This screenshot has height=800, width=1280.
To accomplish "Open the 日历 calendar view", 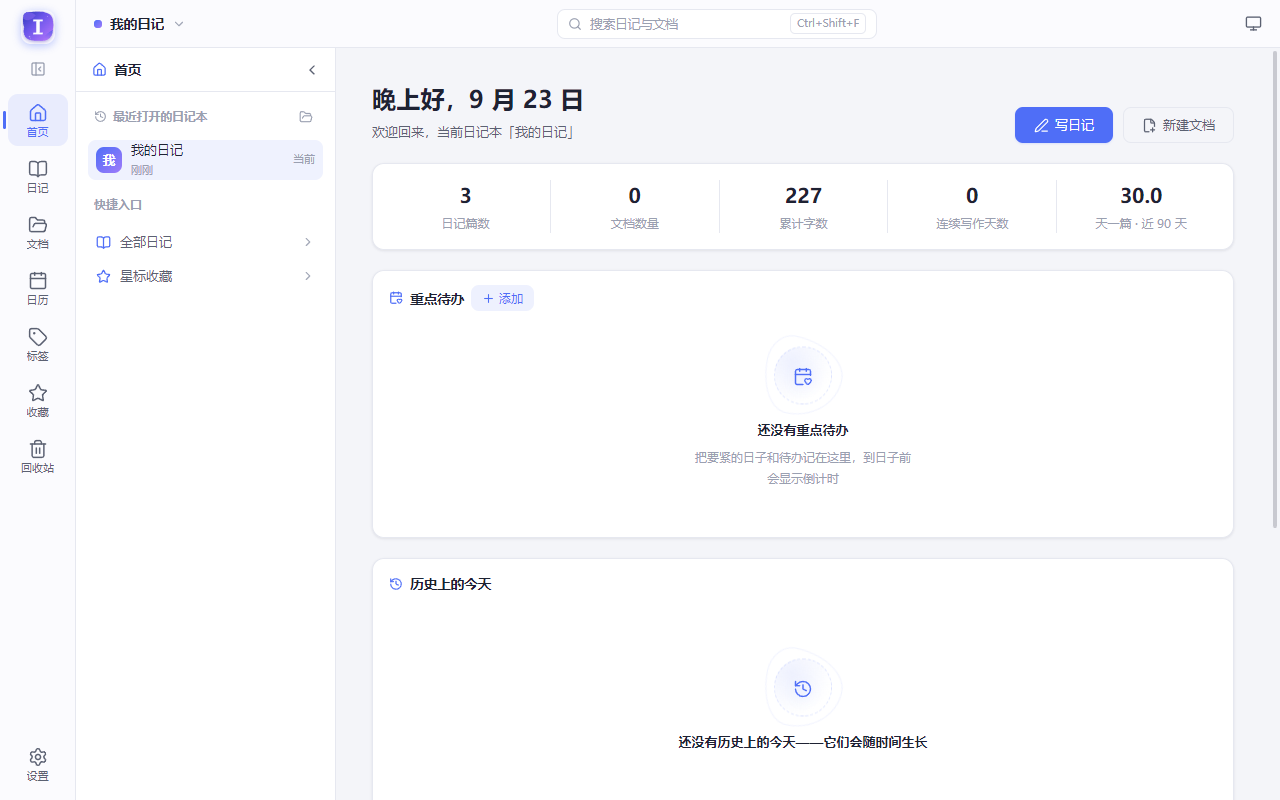I will (x=38, y=288).
